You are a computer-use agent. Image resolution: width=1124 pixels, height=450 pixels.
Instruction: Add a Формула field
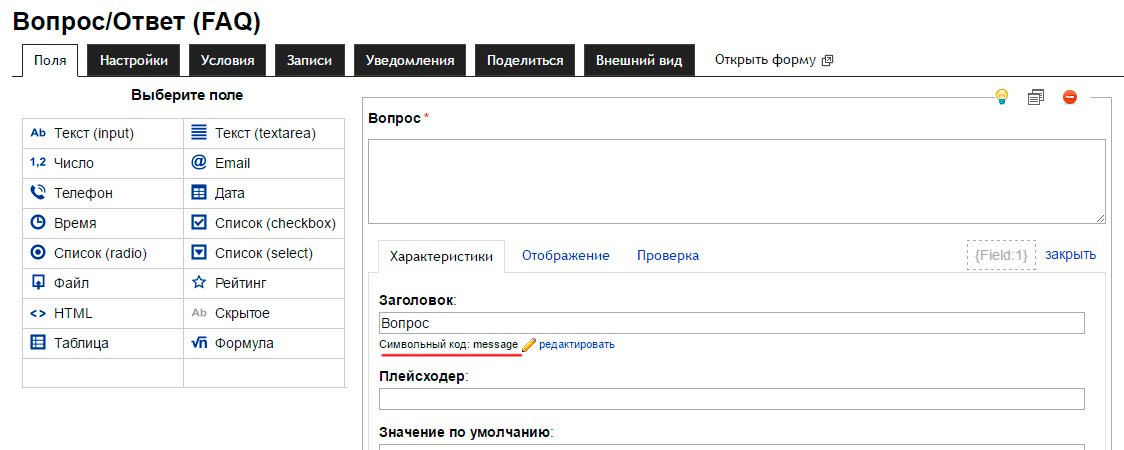(244, 343)
